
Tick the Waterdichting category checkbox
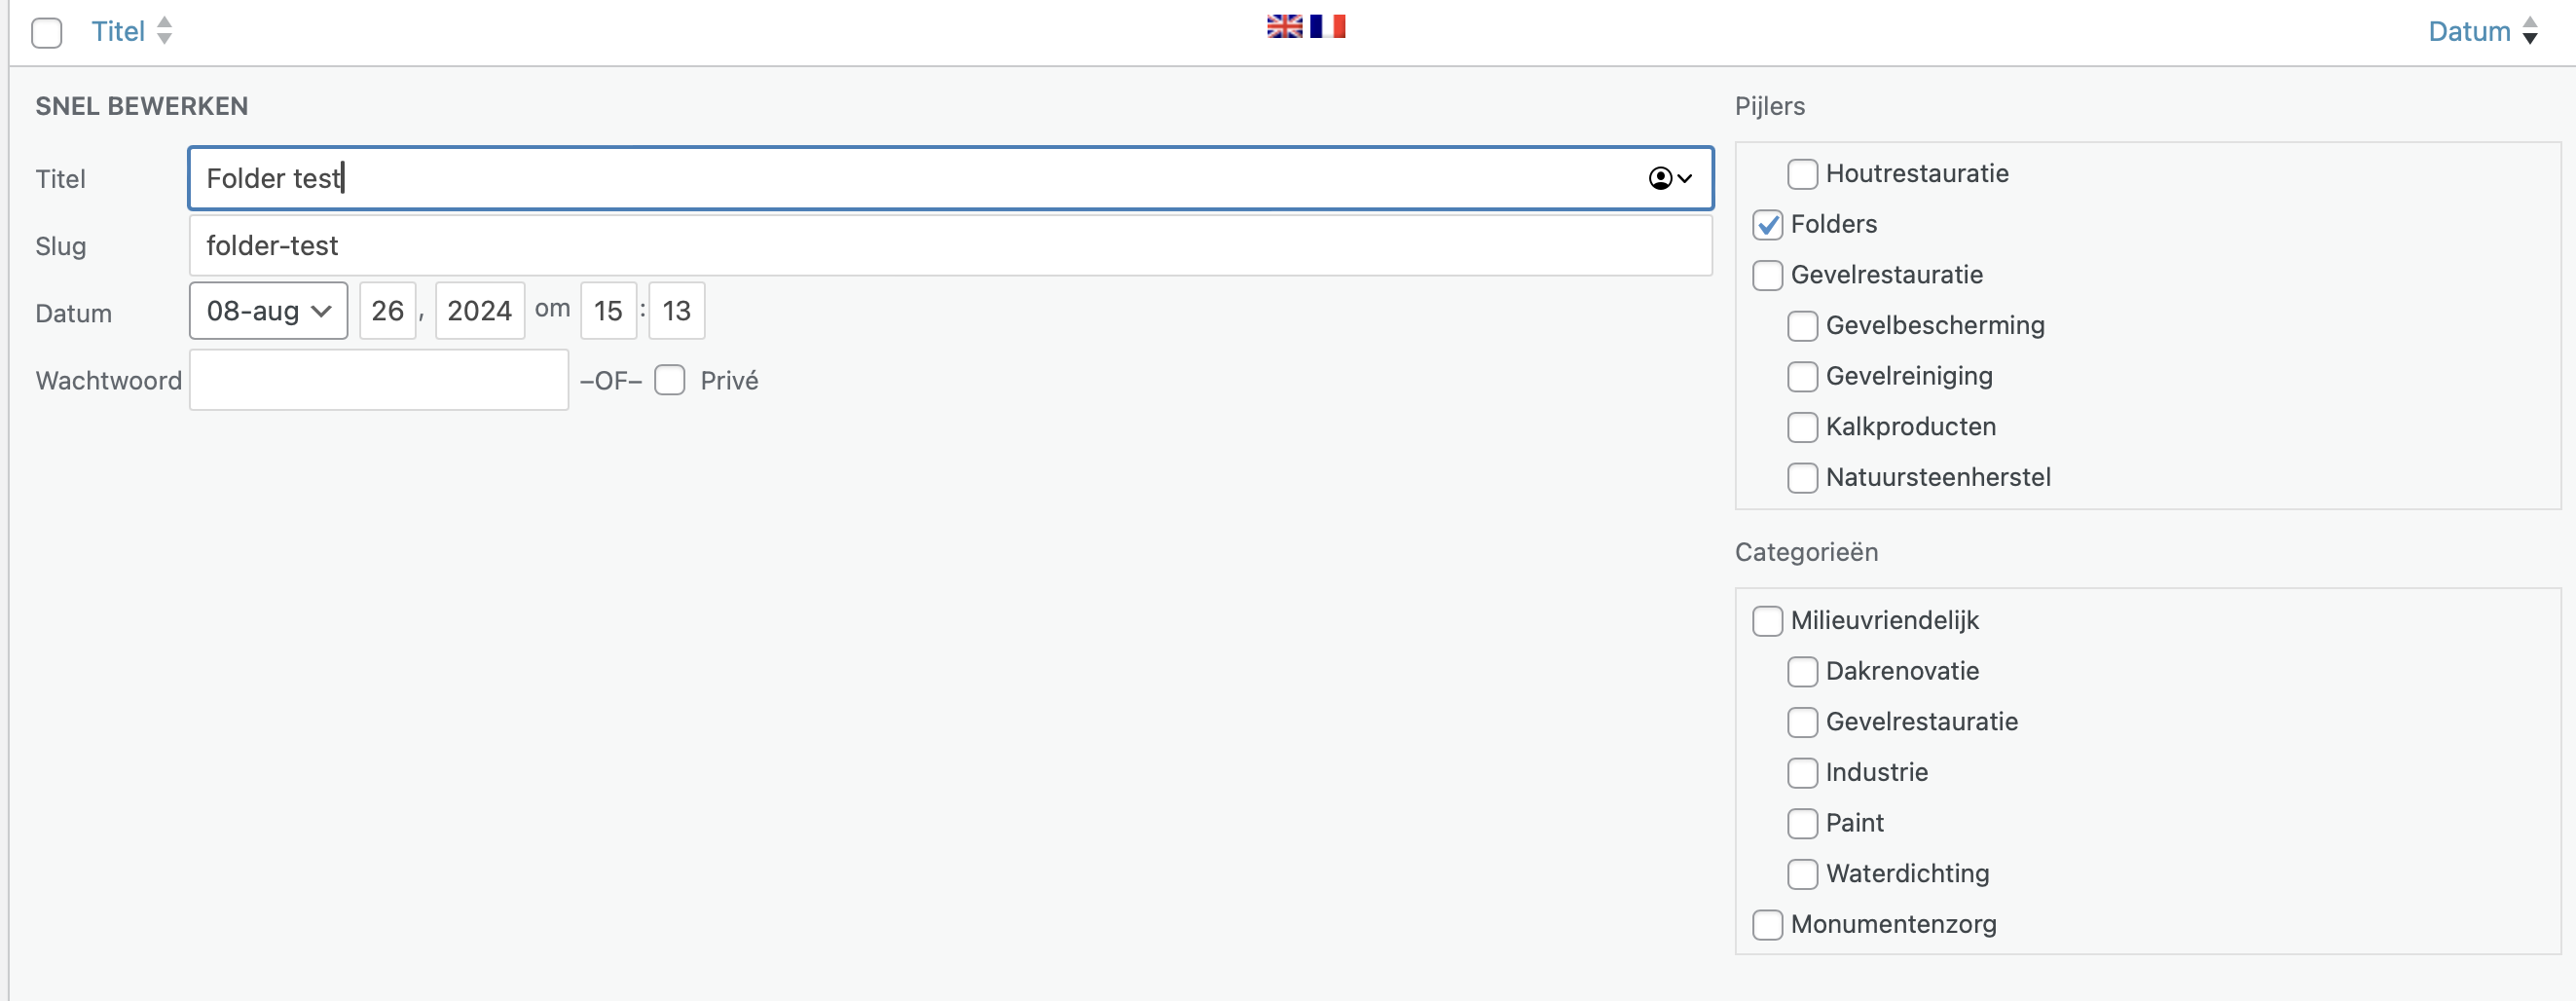(x=1802, y=874)
